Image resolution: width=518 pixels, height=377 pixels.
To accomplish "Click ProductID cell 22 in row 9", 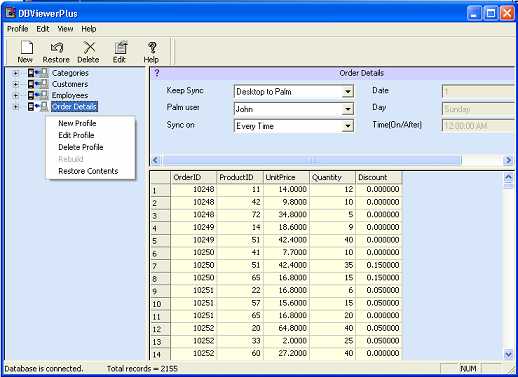I will click(x=240, y=290).
